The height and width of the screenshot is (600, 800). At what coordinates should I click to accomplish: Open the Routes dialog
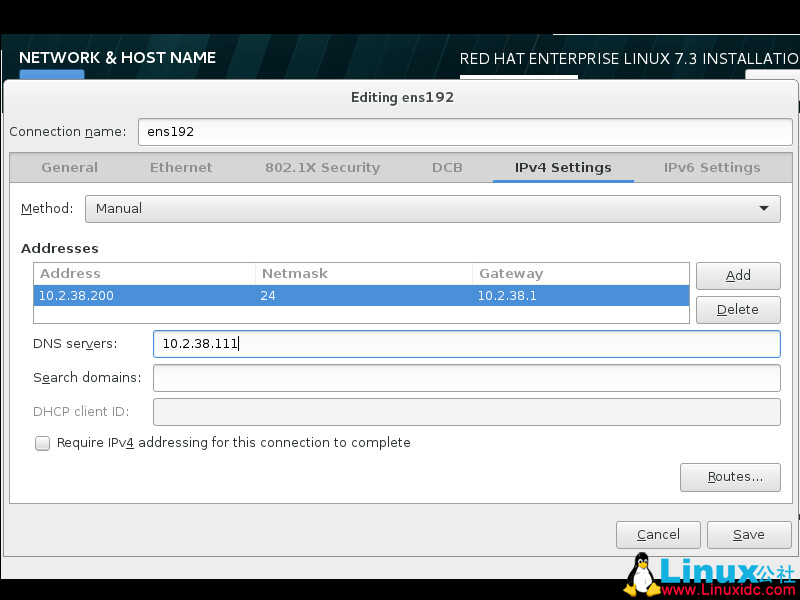tap(730, 477)
